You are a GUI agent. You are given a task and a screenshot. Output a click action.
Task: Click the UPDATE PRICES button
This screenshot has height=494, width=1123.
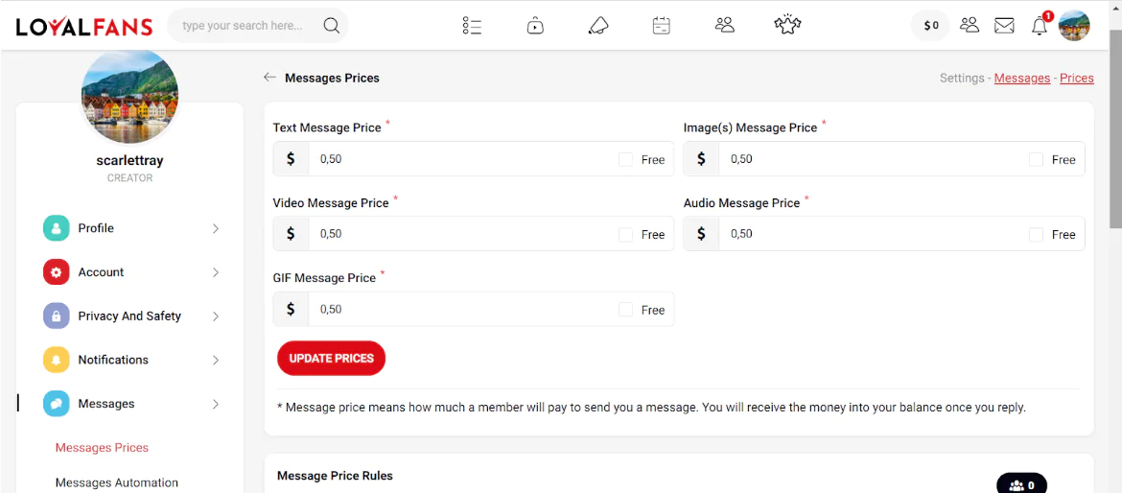[331, 358]
